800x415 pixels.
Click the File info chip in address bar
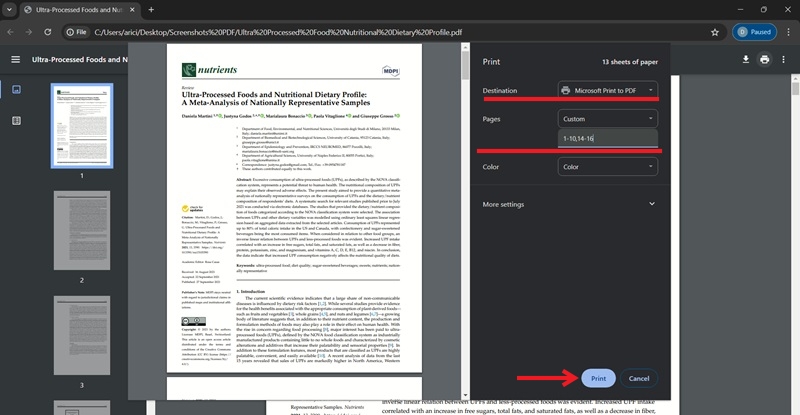tap(77, 32)
